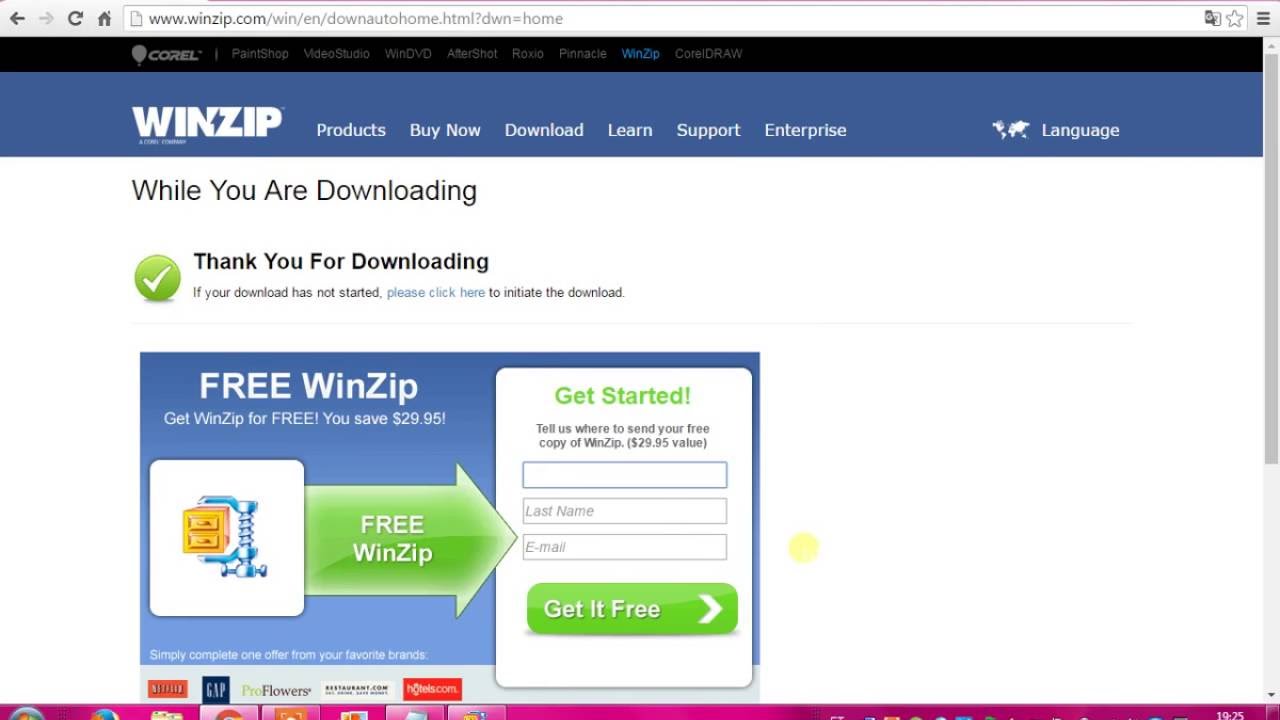Open the Products menu
The image size is (1280, 720).
coord(351,130)
